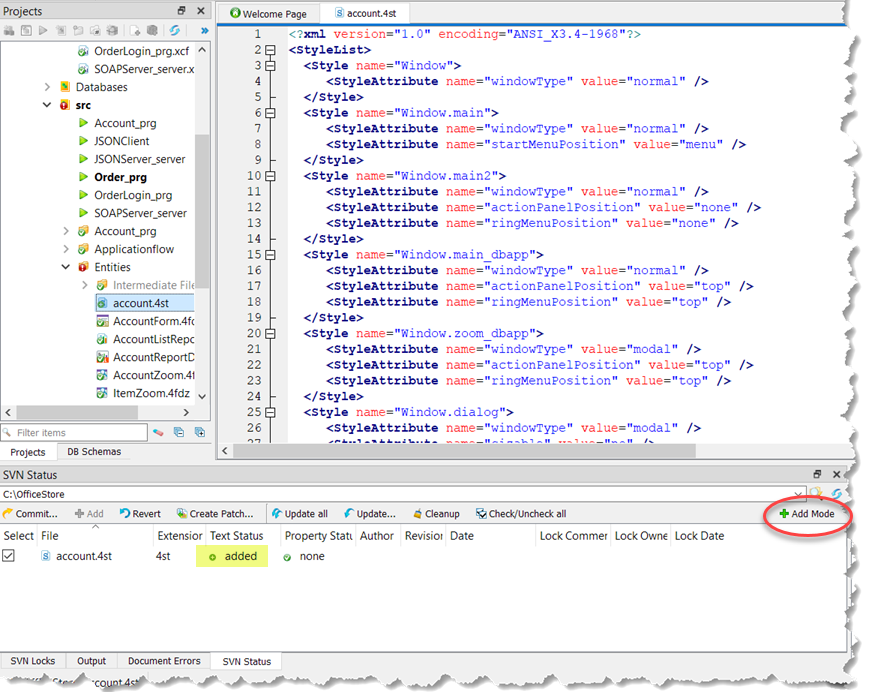Click the Add Mode button

tap(806, 513)
